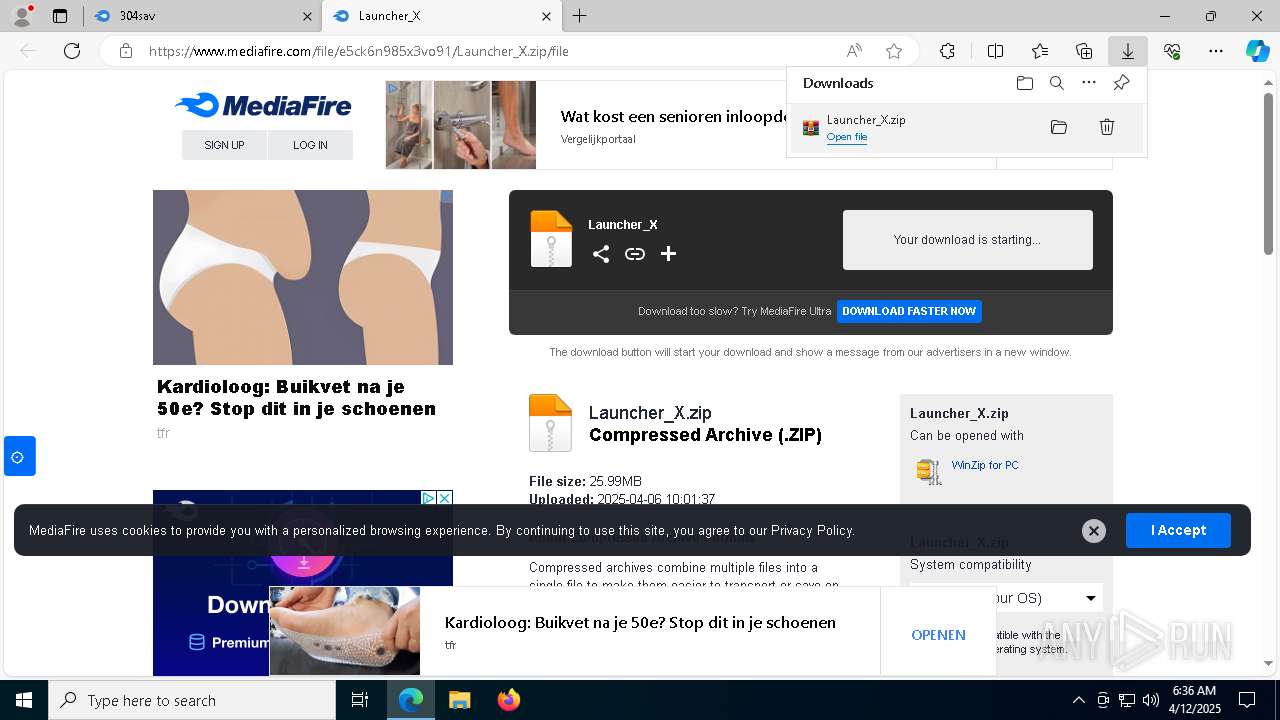Open more options in Downloads panel
Viewport: 1280px width, 720px height.
pos(1089,83)
